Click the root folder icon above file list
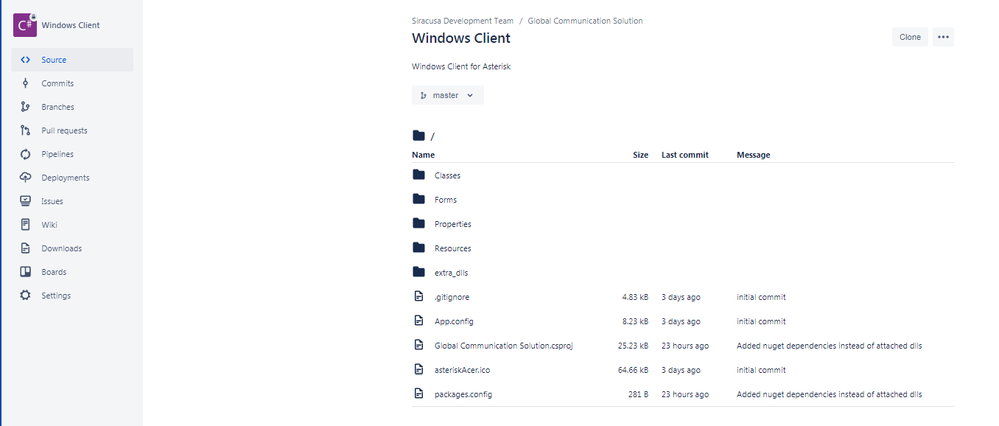 click(419, 136)
